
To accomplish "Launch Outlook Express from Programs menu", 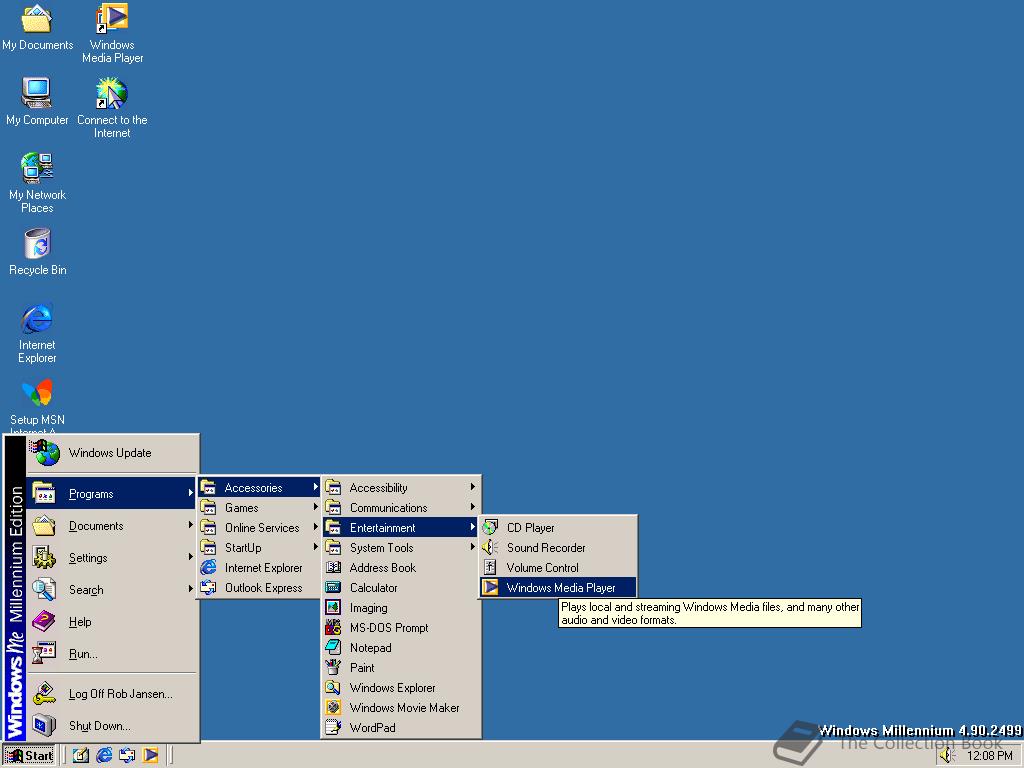I will 259,588.
